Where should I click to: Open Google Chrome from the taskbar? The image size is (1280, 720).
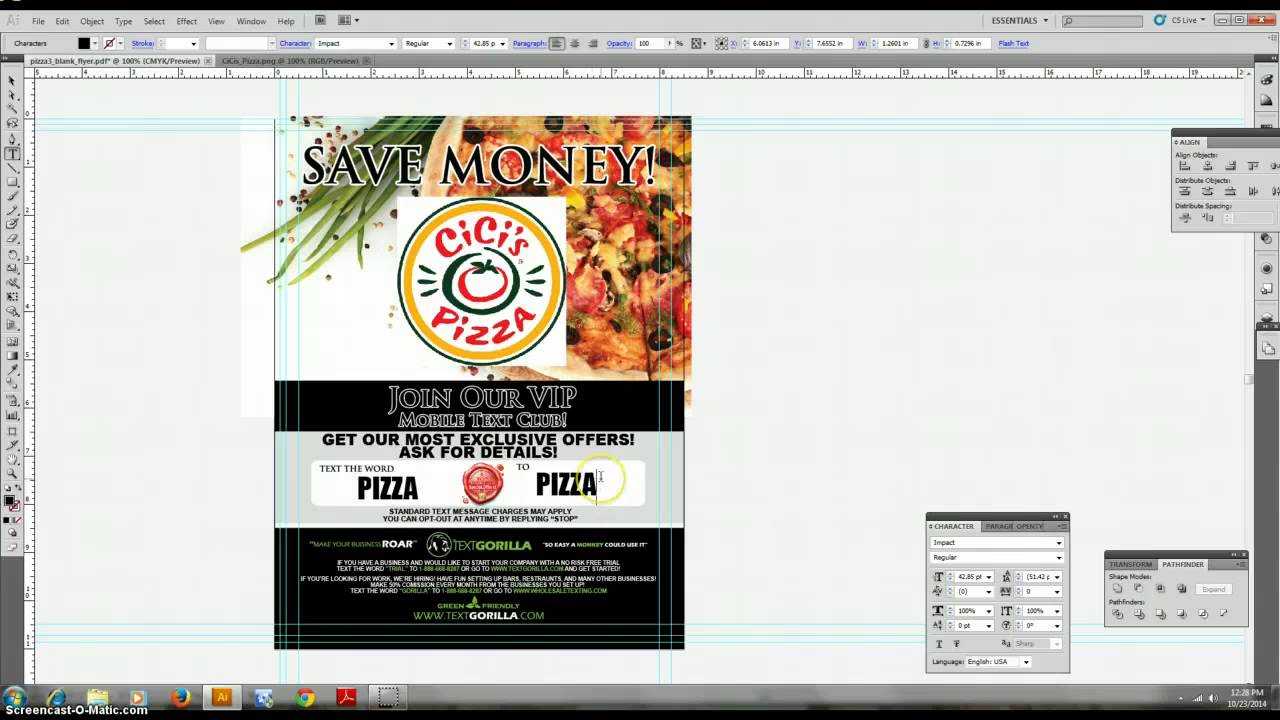[305, 697]
